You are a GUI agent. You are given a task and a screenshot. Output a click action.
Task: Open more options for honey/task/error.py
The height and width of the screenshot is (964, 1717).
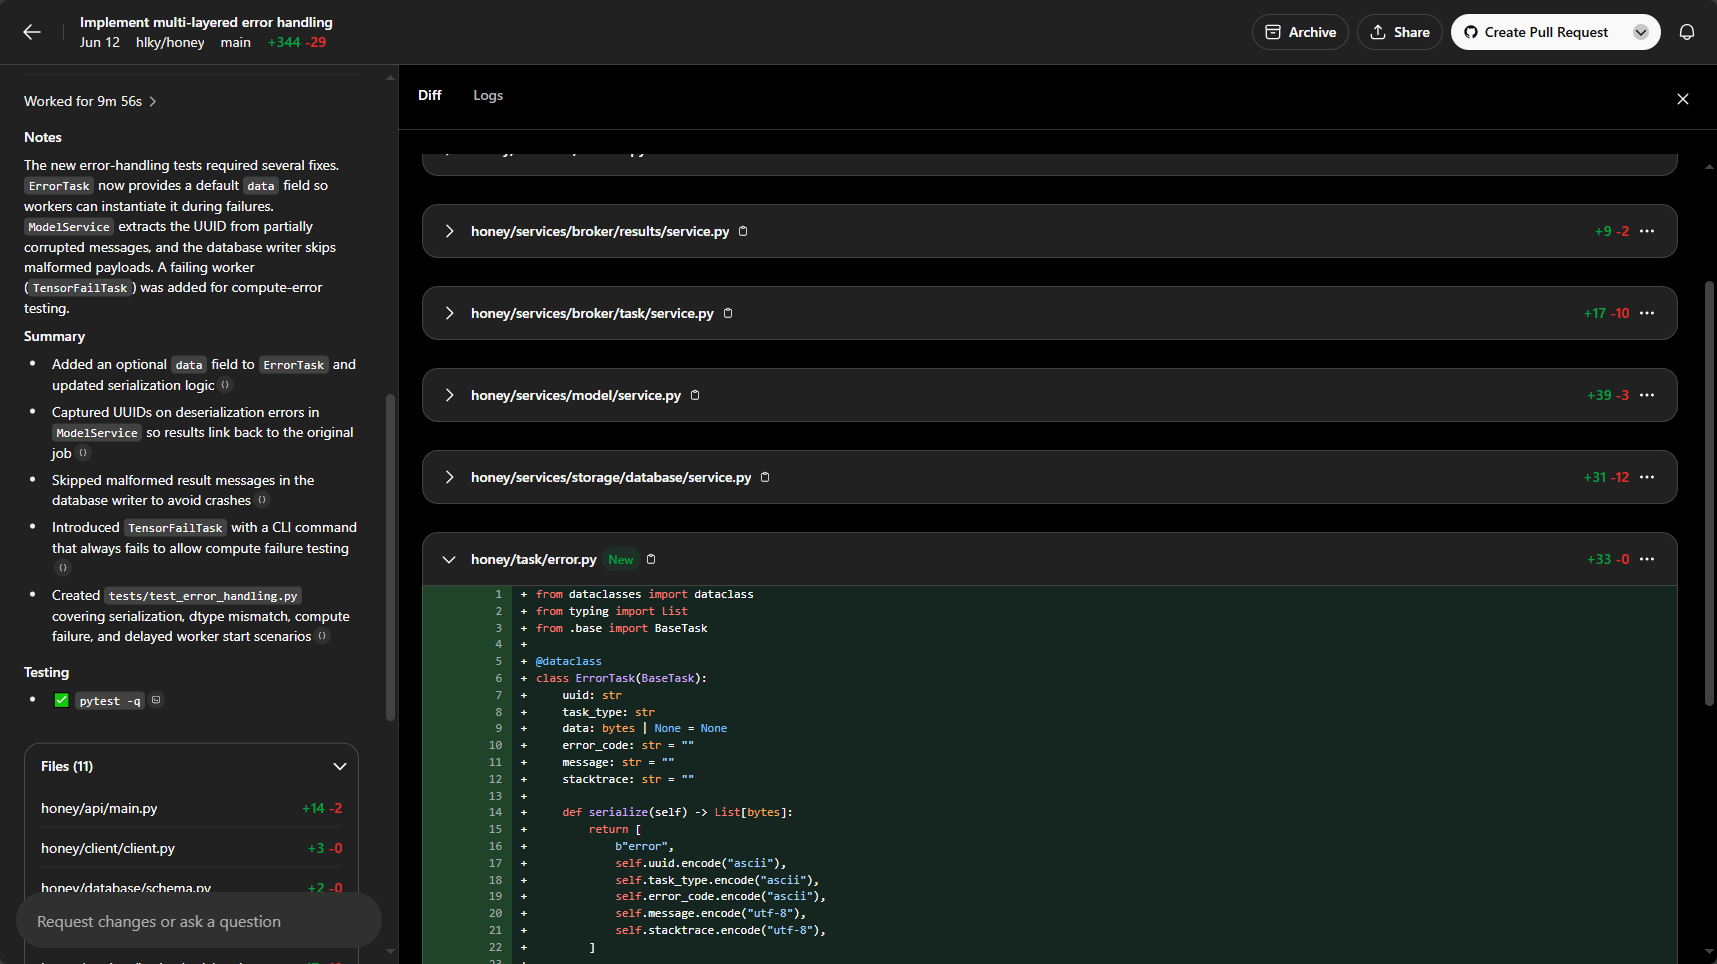(1647, 559)
